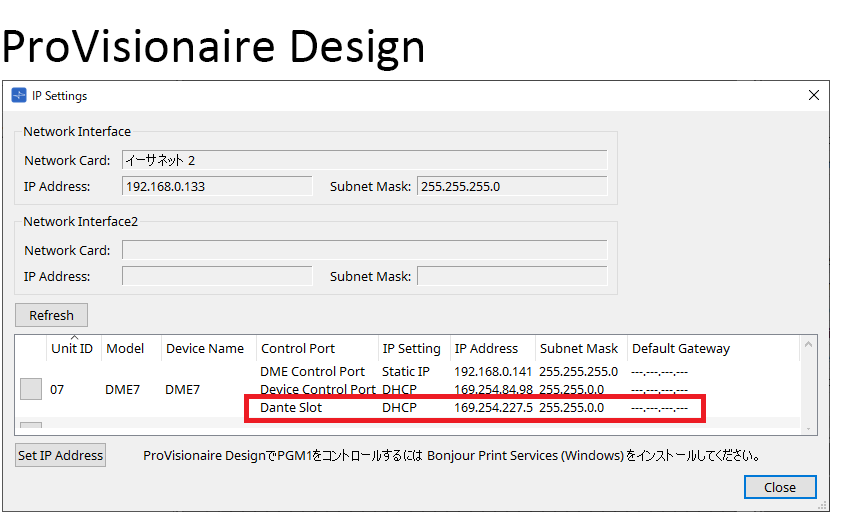
Task: Click the Control Port column header
Action: [298, 349]
